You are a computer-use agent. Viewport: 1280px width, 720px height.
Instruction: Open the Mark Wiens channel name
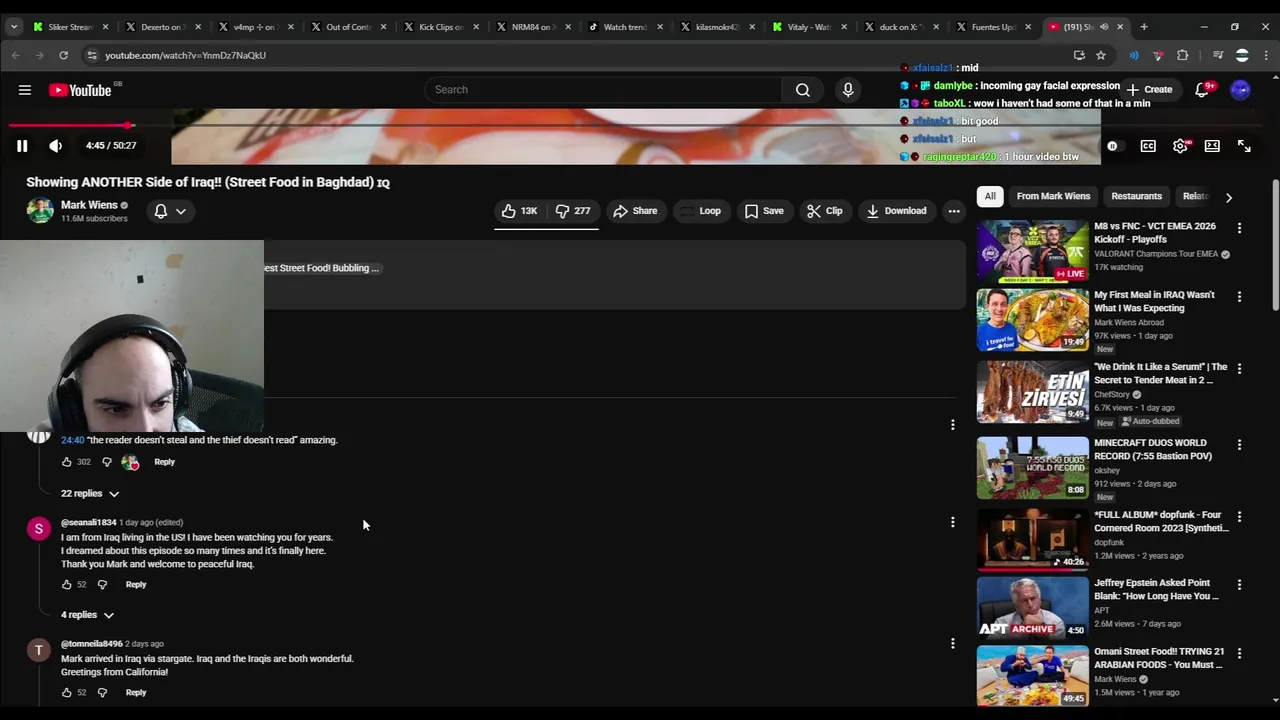click(x=89, y=205)
